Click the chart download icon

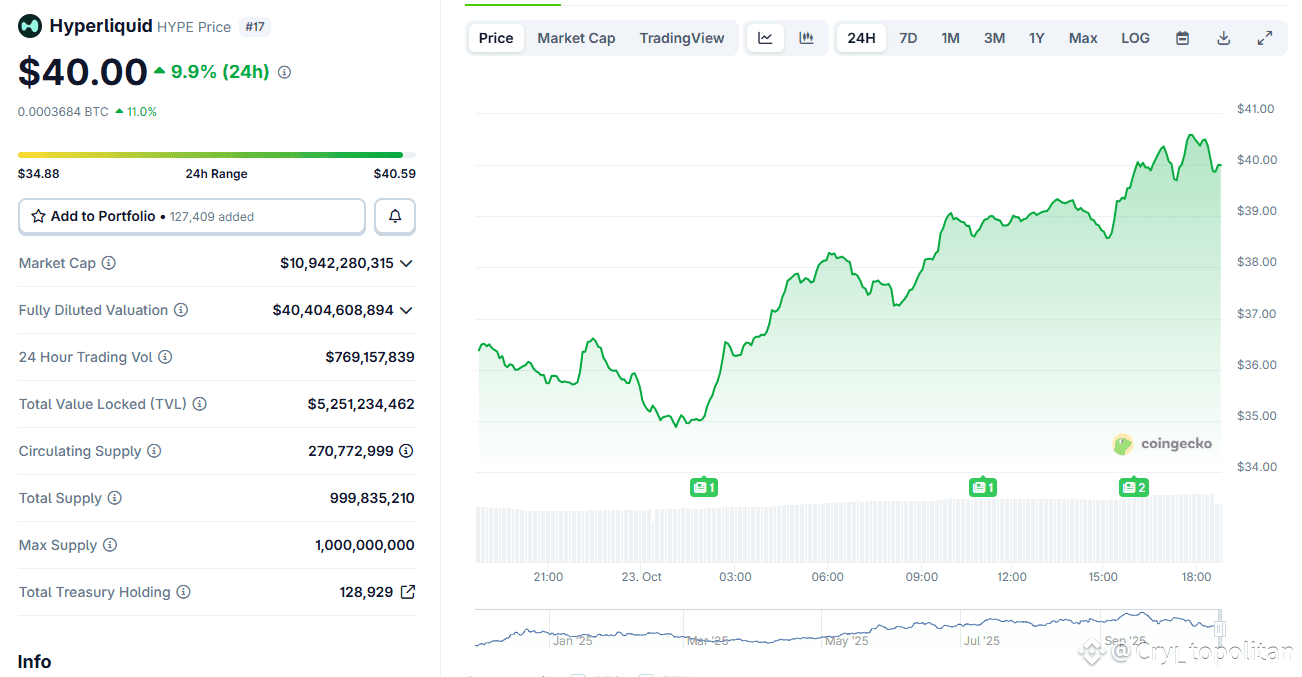[1223, 37]
